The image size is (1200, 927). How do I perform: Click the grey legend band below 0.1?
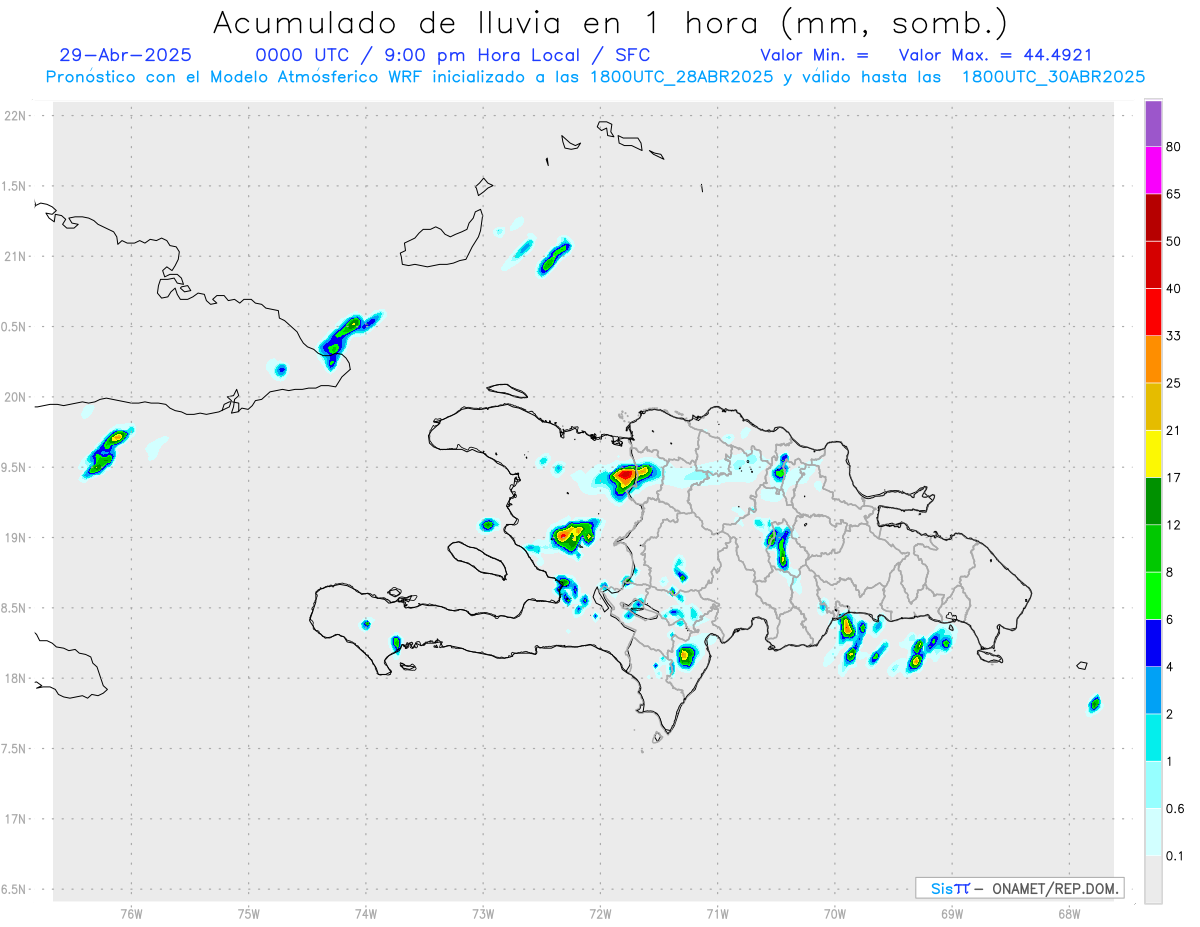pyautogui.click(x=1153, y=880)
